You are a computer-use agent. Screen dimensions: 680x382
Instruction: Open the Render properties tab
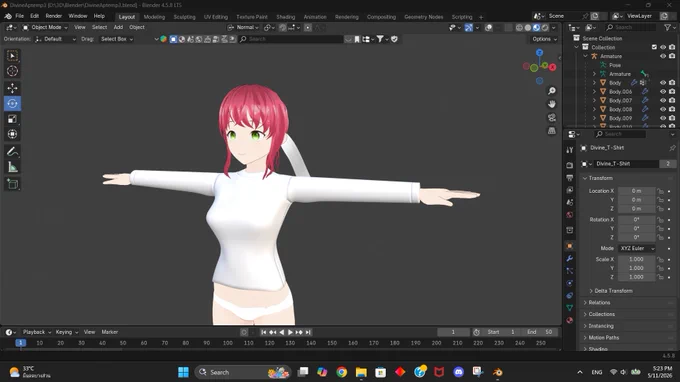tap(570, 165)
